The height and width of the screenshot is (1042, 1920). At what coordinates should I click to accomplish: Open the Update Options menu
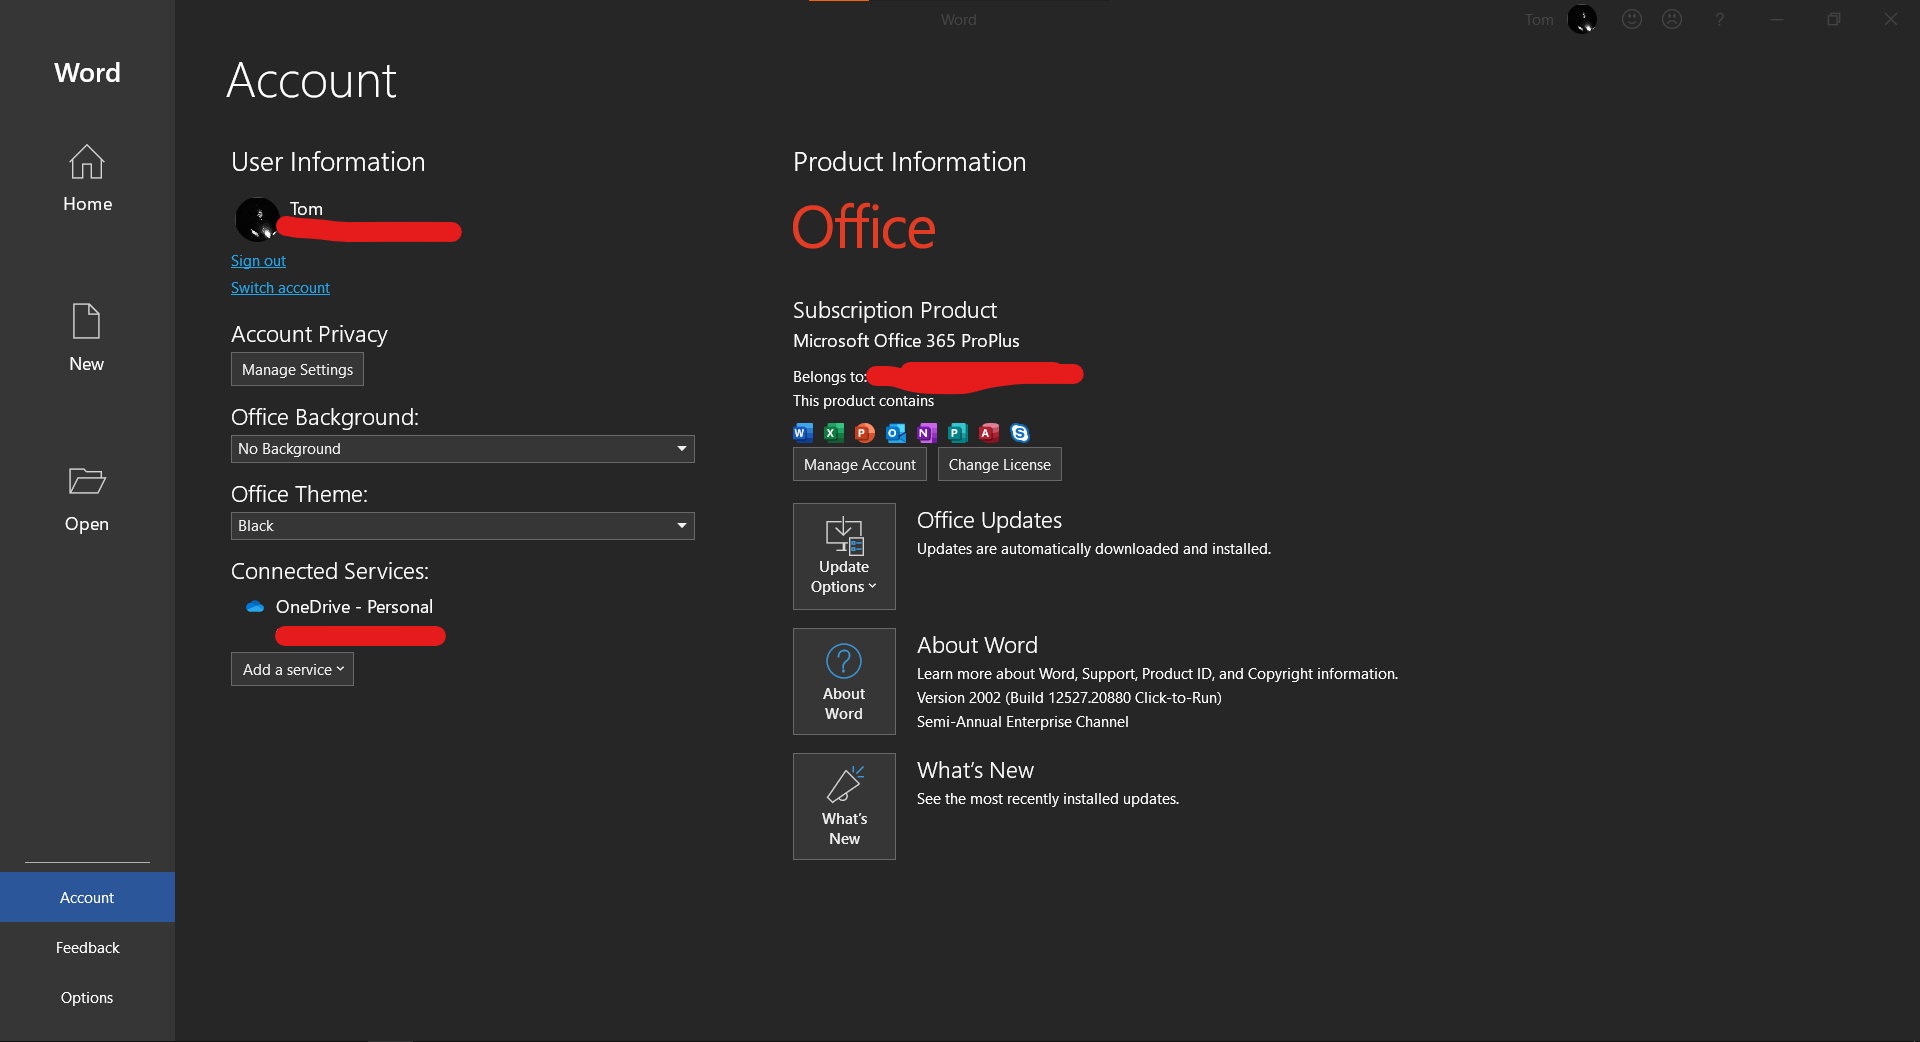click(x=844, y=557)
